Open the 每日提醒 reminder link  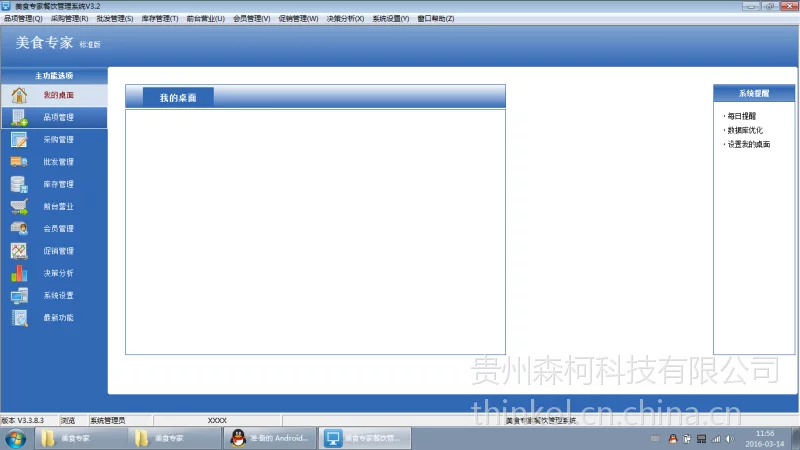tap(741, 116)
